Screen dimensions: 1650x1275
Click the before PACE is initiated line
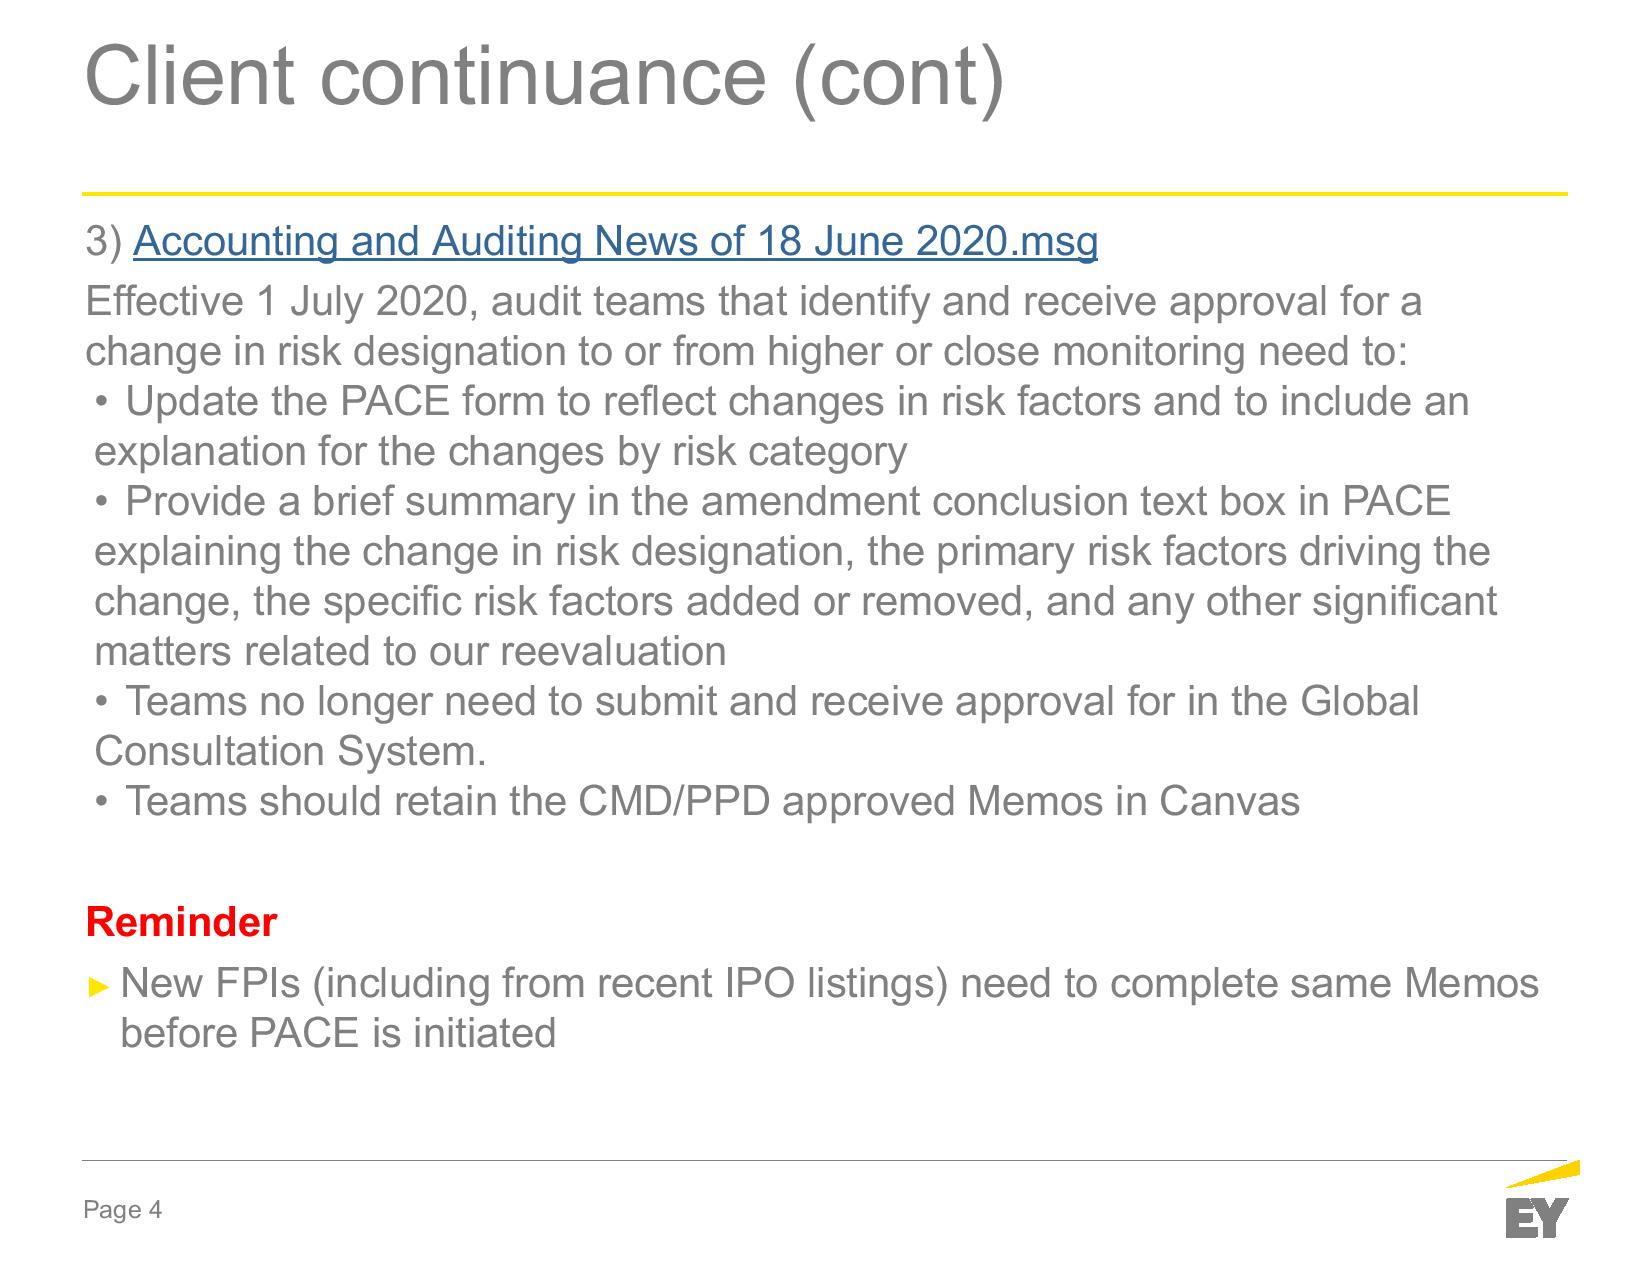point(338,1033)
